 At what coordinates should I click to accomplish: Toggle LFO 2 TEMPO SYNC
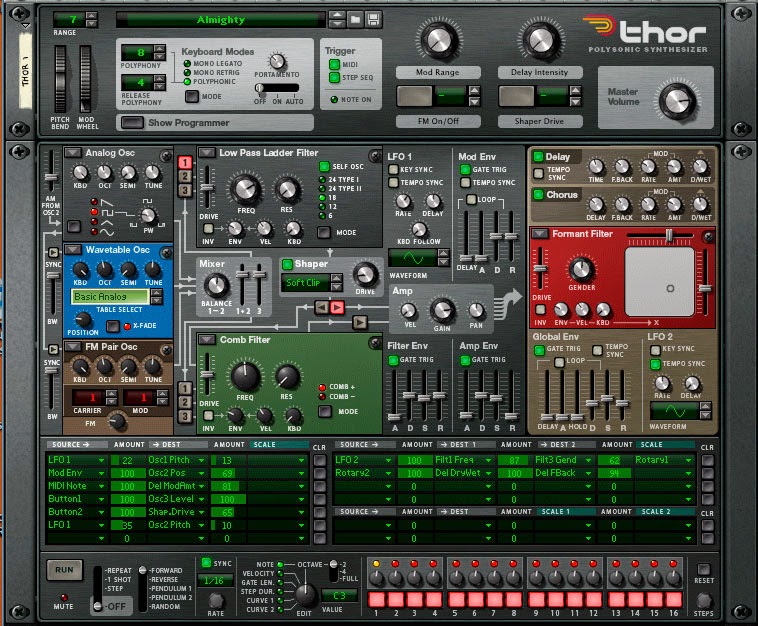pyautogui.click(x=656, y=364)
